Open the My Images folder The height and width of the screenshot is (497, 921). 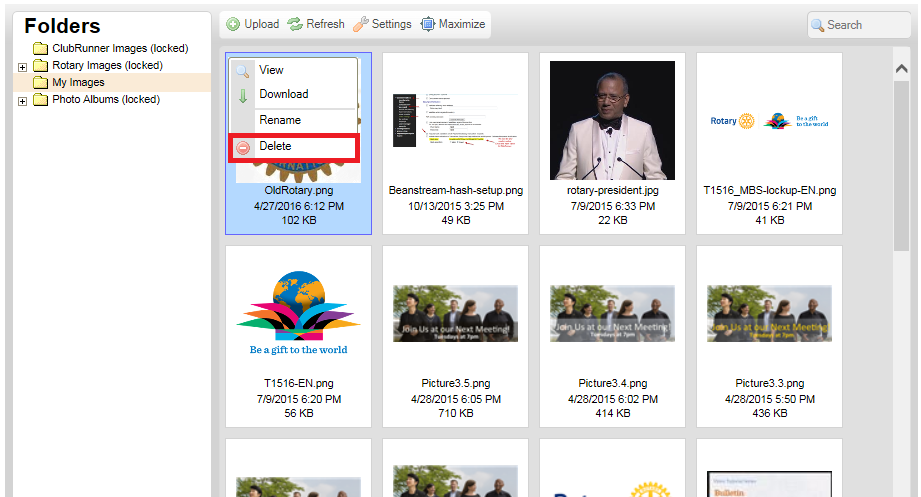click(x=78, y=83)
